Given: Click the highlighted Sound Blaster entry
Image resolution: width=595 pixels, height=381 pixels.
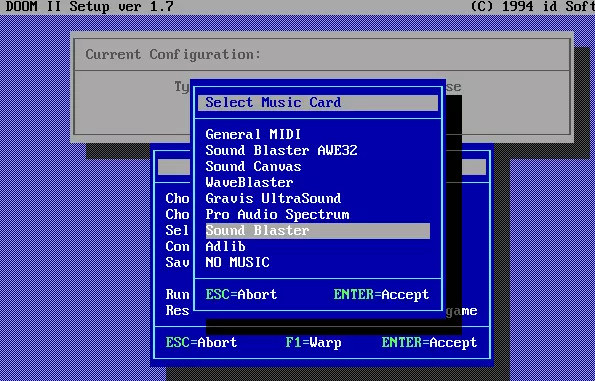Looking at the screenshot, I should [x=318, y=231].
